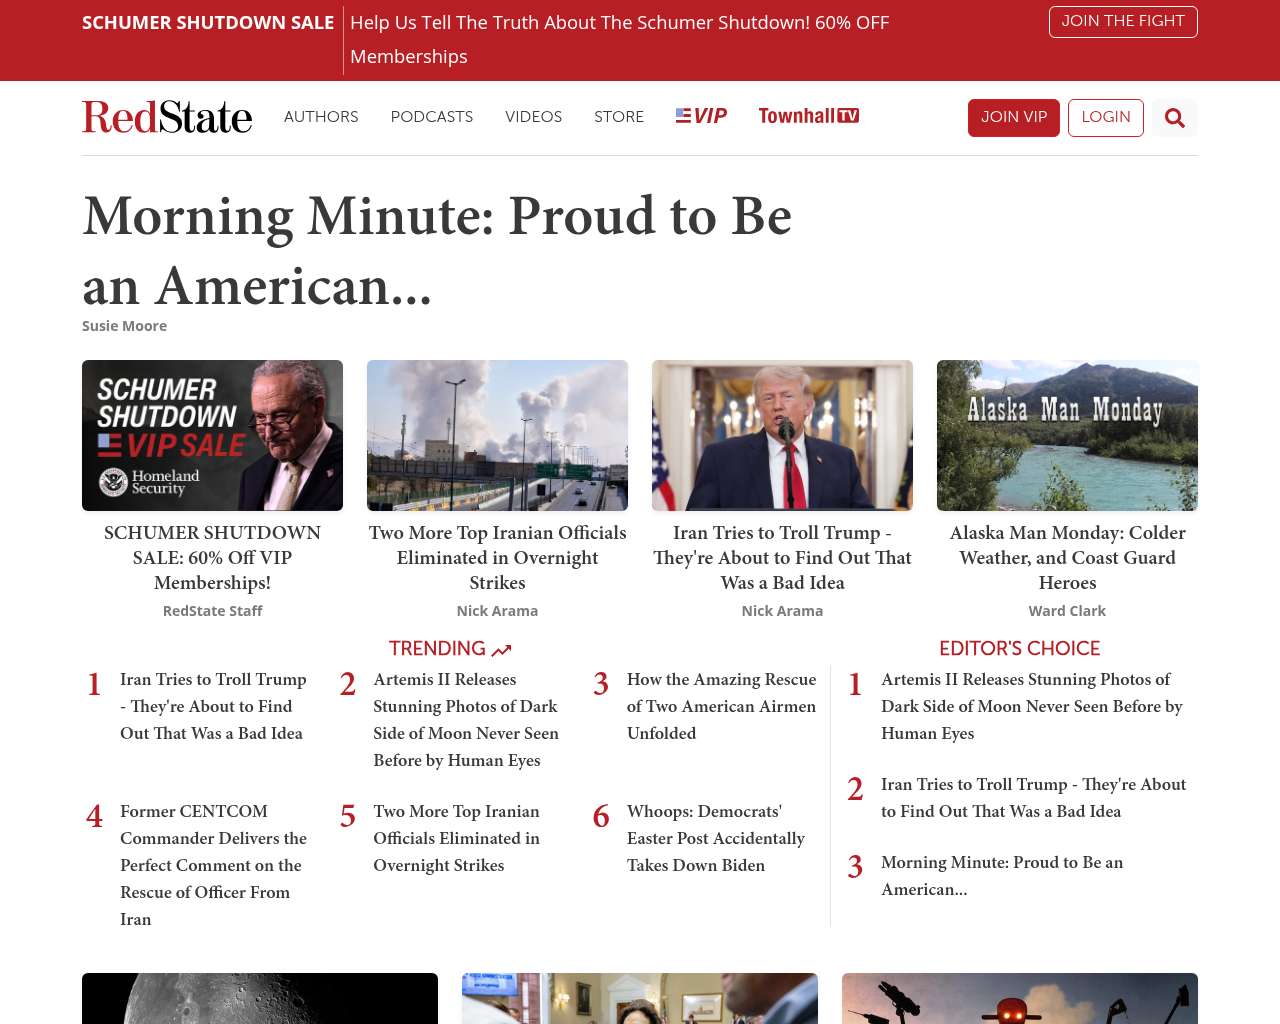This screenshot has height=1024, width=1280.
Task: Open the AUTHORS menu item
Action: click(x=321, y=117)
